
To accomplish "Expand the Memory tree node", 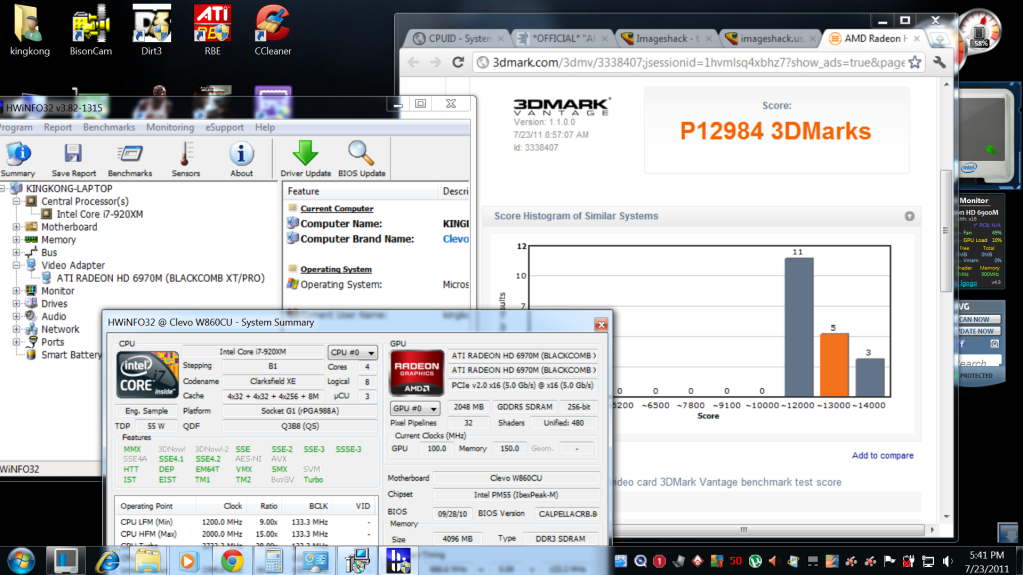I will (16, 240).
